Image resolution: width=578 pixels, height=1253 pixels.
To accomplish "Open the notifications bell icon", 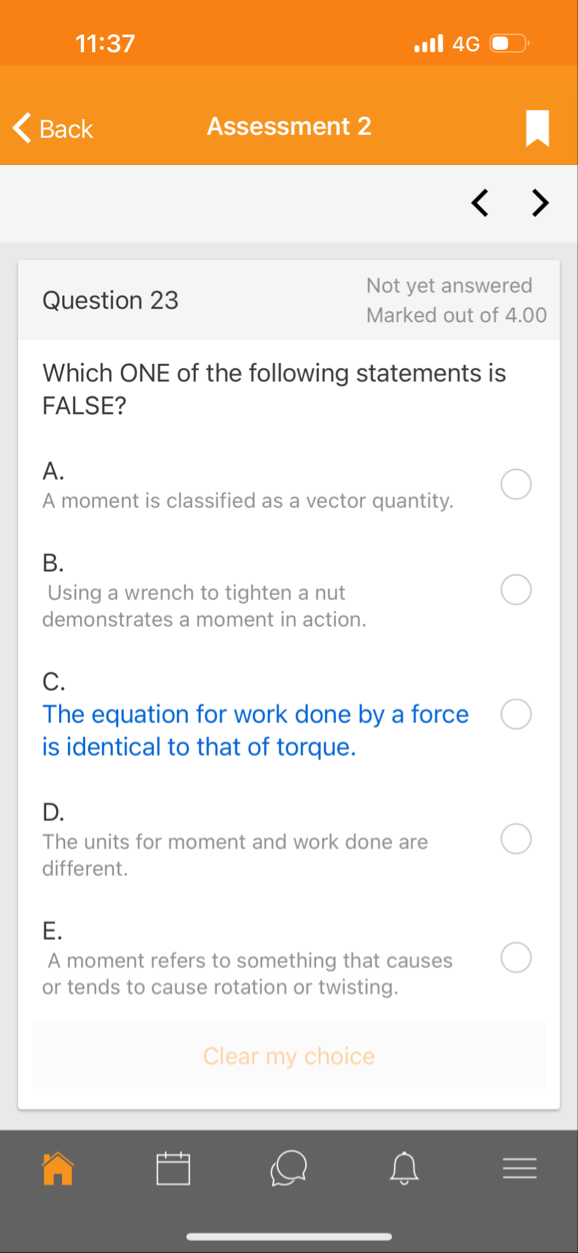I will click(404, 1168).
